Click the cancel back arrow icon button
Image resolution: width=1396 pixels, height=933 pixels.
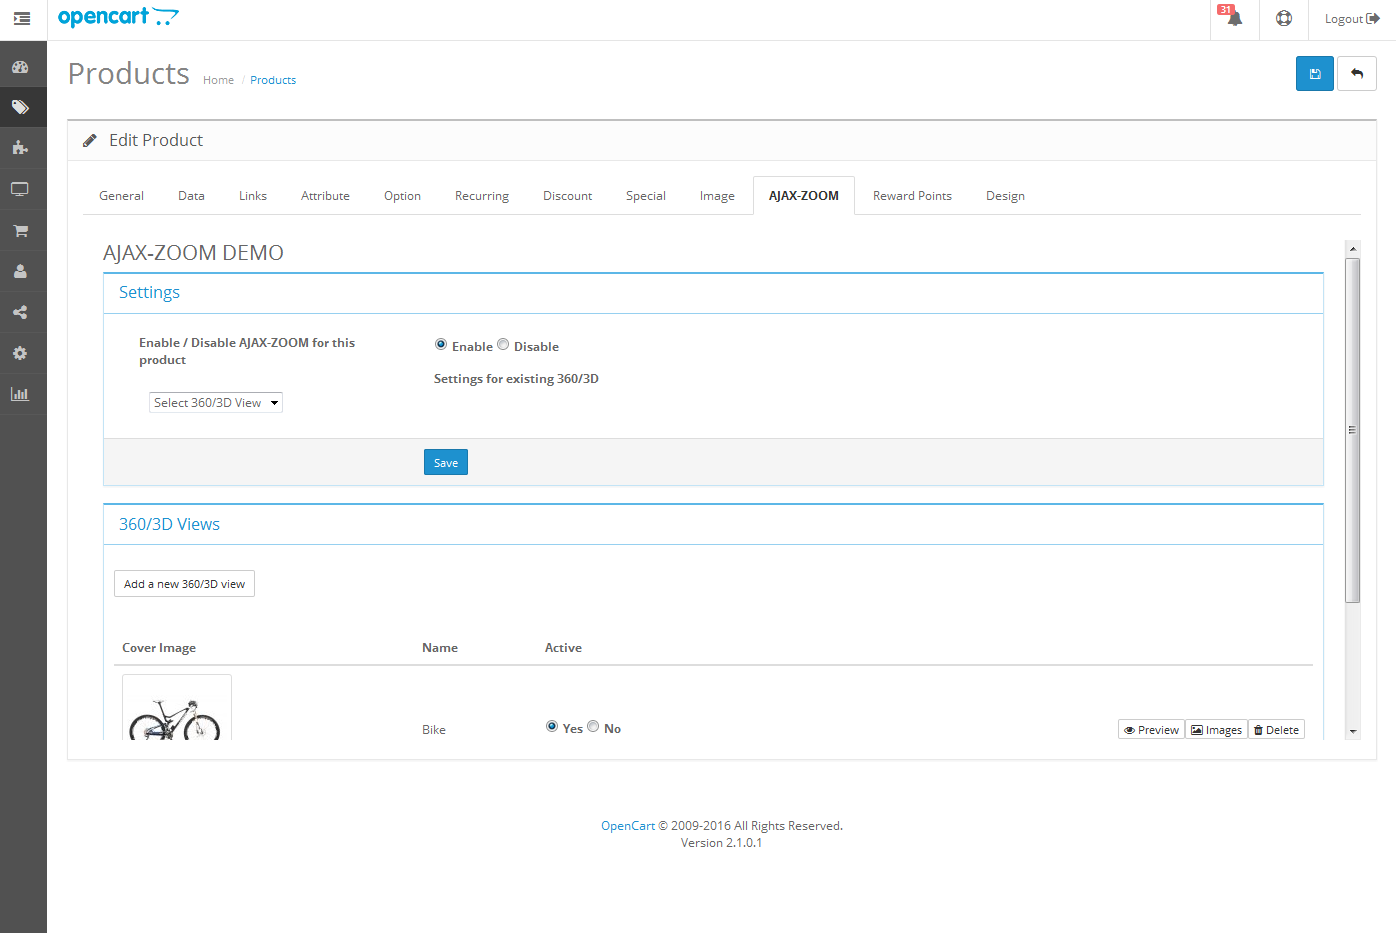point(1357,74)
